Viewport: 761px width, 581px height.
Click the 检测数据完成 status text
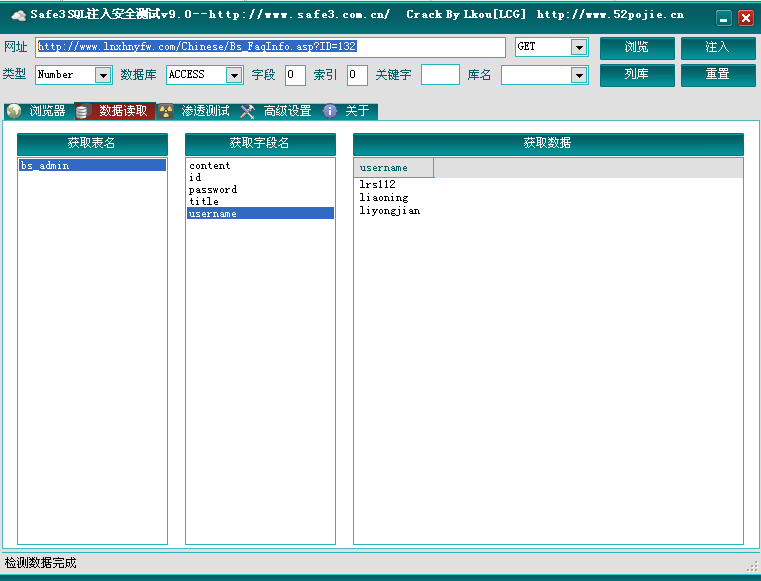pyautogui.click(x=41, y=563)
